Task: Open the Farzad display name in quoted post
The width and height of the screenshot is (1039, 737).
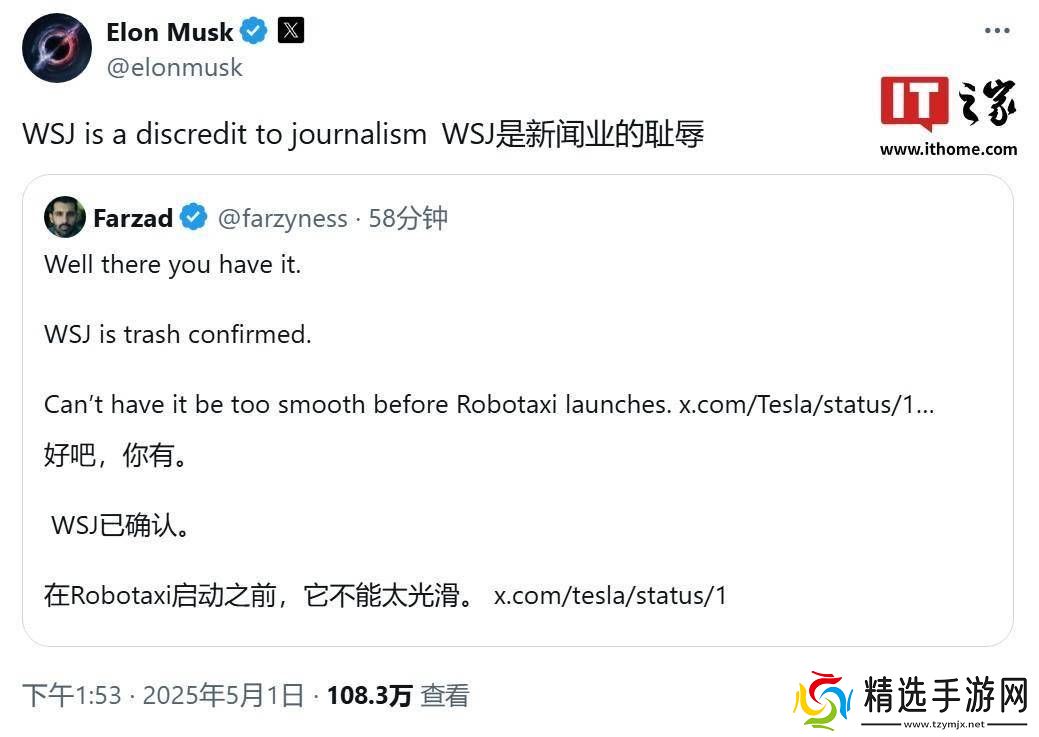Action: [x=133, y=218]
